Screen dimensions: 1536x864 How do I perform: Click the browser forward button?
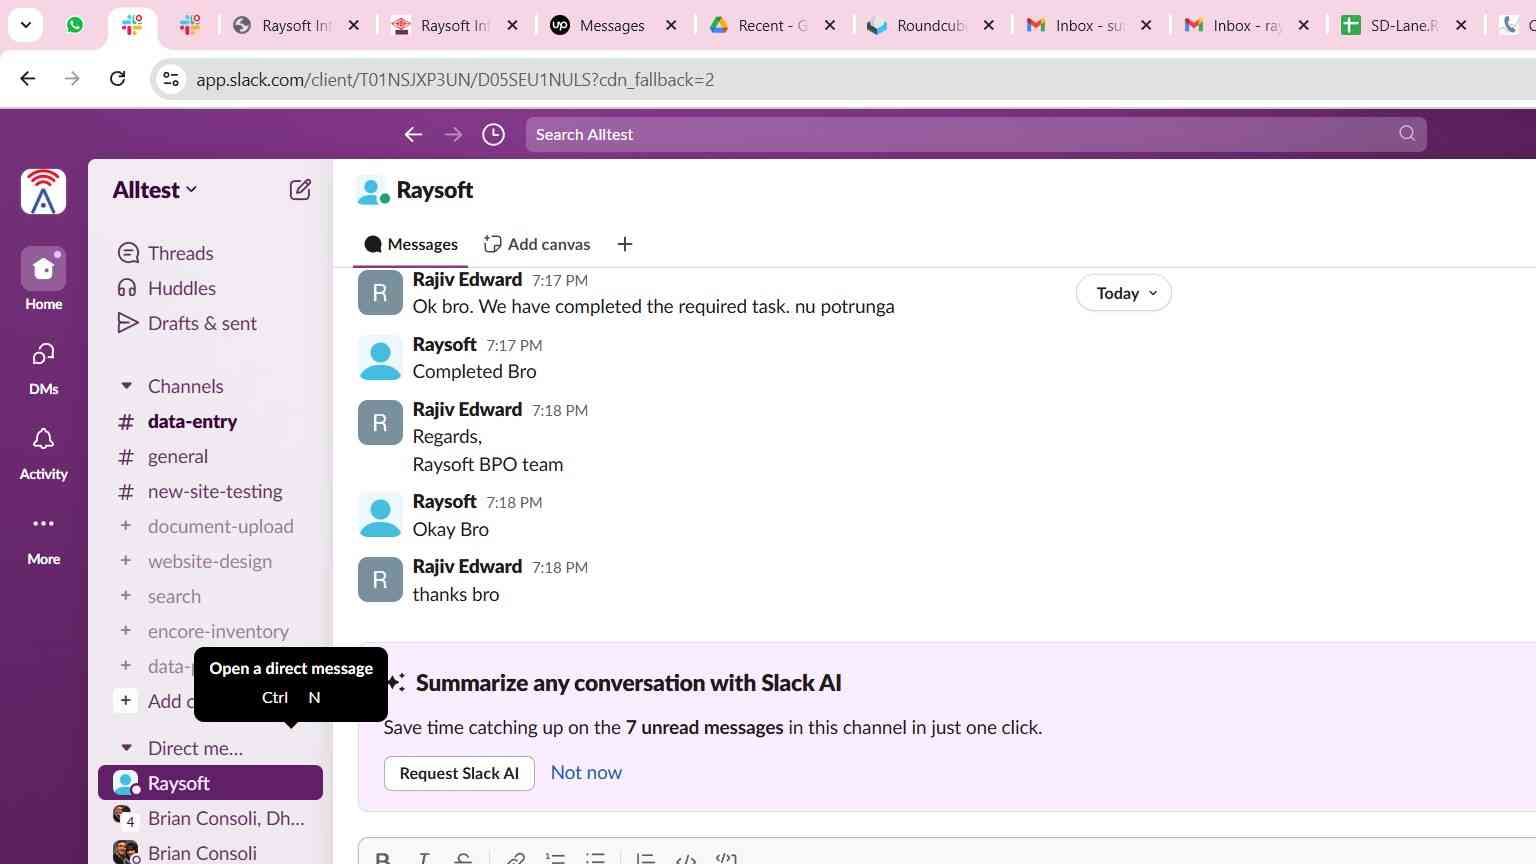pos(72,79)
